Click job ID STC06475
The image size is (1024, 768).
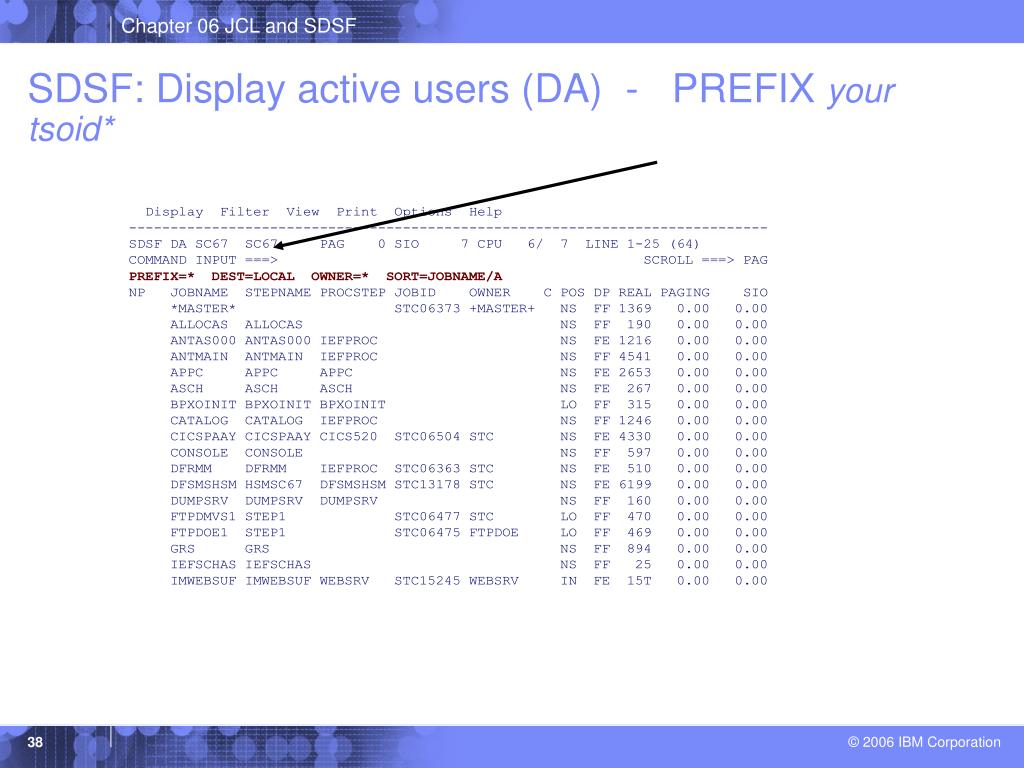pyautogui.click(x=427, y=533)
